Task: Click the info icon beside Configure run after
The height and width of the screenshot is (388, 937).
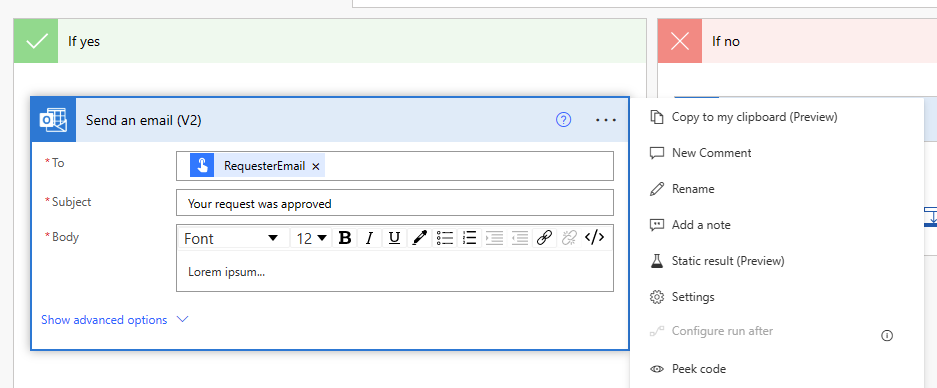Action: click(x=887, y=335)
